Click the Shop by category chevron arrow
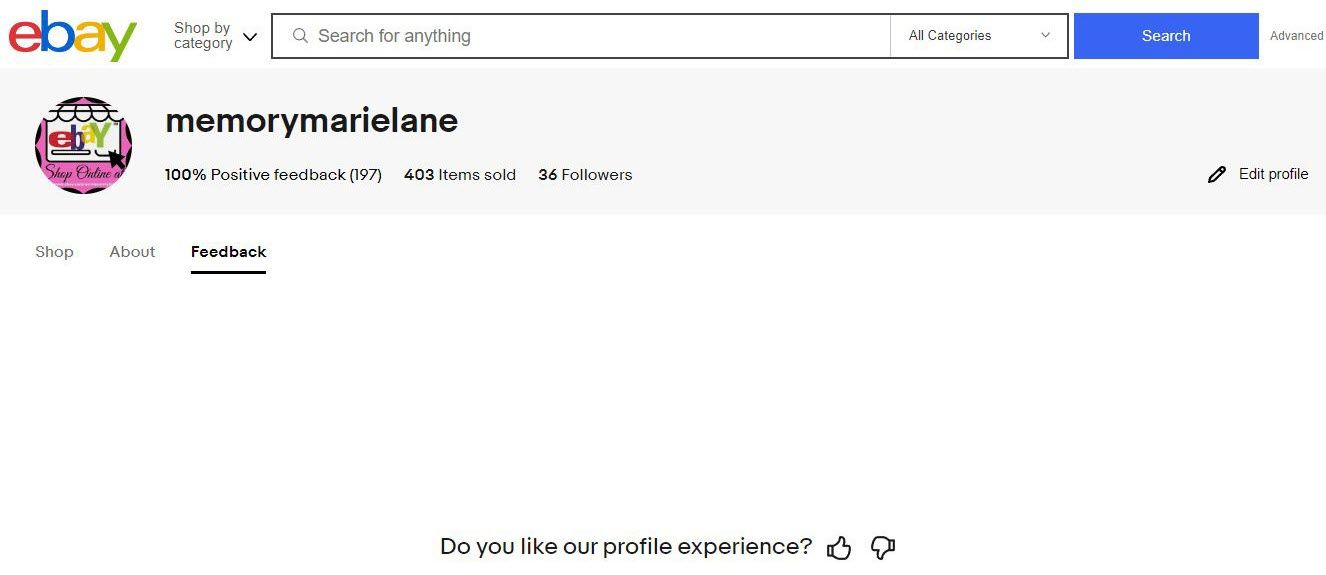 pyautogui.click(x=250, y=37)
